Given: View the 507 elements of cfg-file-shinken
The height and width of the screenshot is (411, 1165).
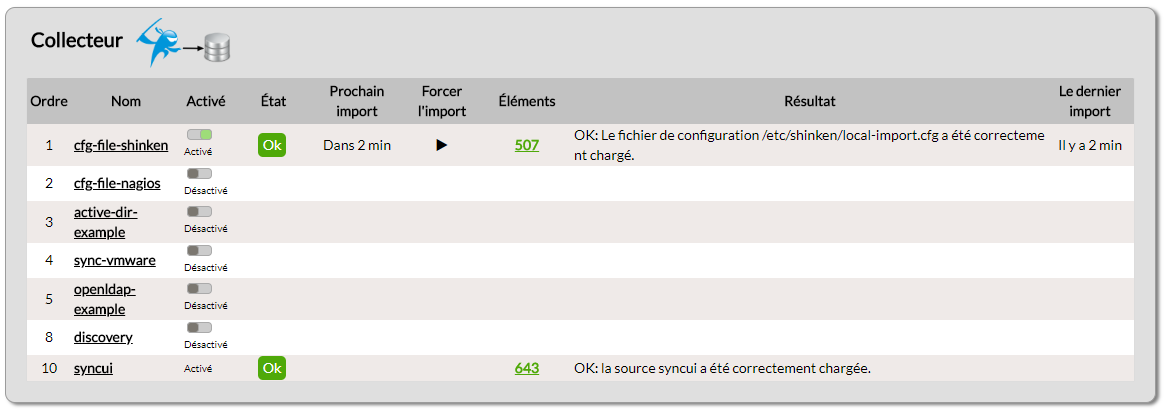Looking at the screenshot, I should click(x=527, y=145).
